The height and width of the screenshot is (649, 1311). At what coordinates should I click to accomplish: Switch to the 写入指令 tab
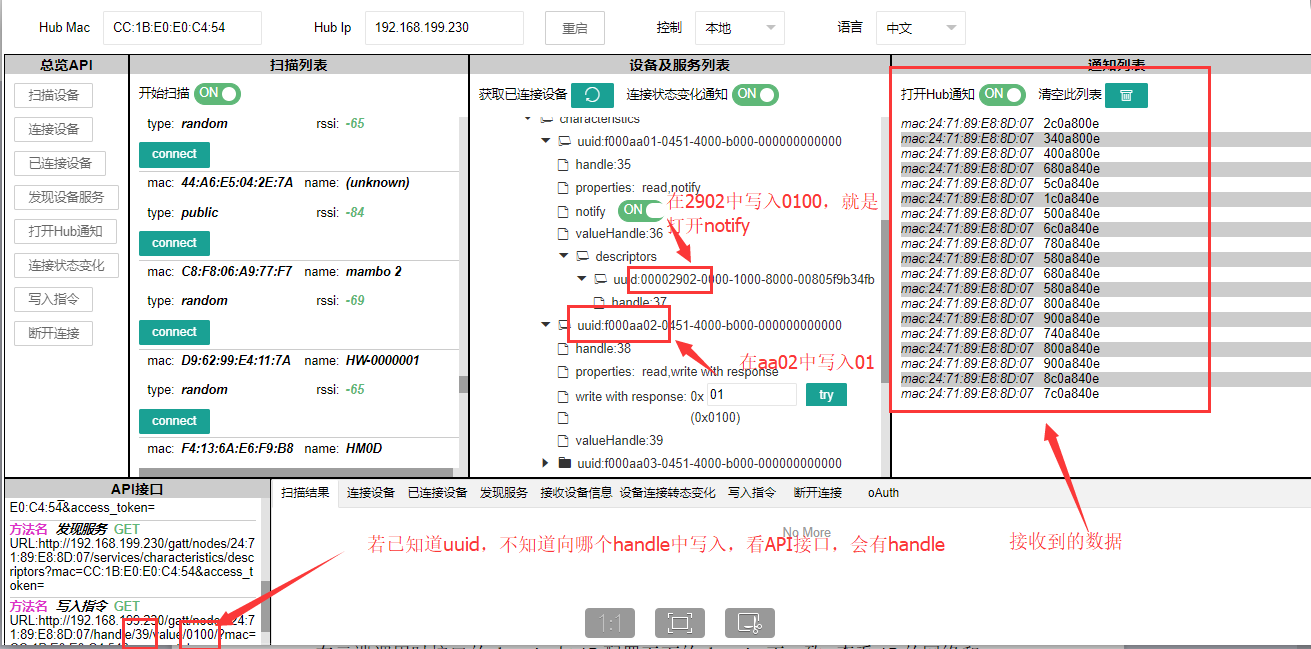(751, 492)
